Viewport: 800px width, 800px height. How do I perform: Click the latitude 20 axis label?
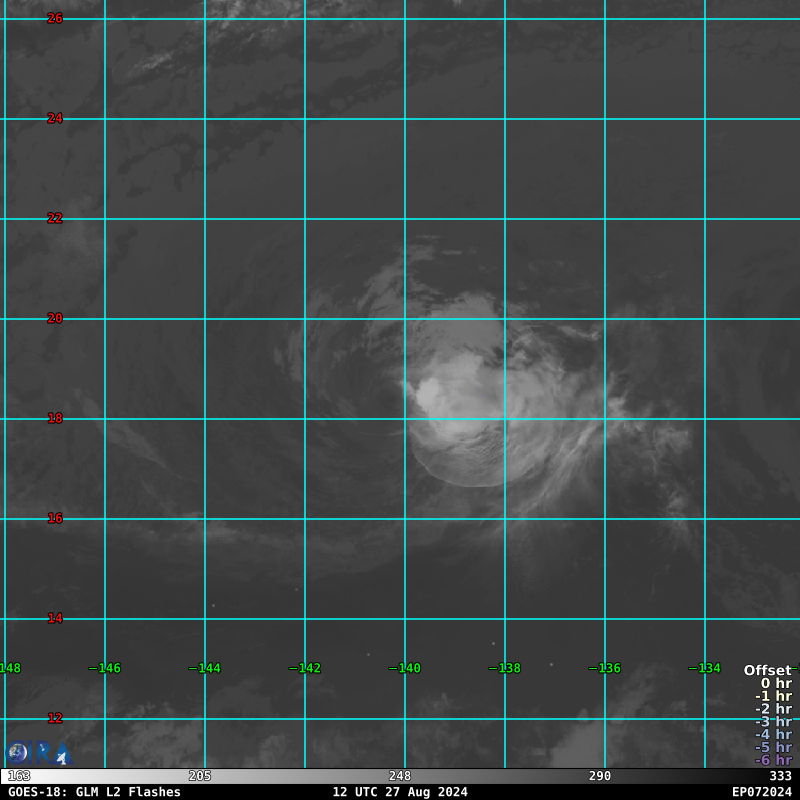55,318
